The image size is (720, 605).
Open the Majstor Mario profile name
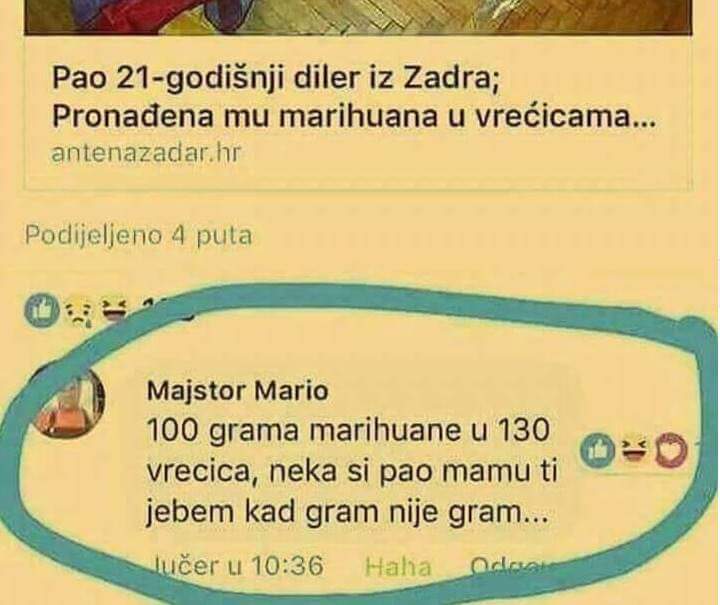pyautogui.click(x=237, y=391)
